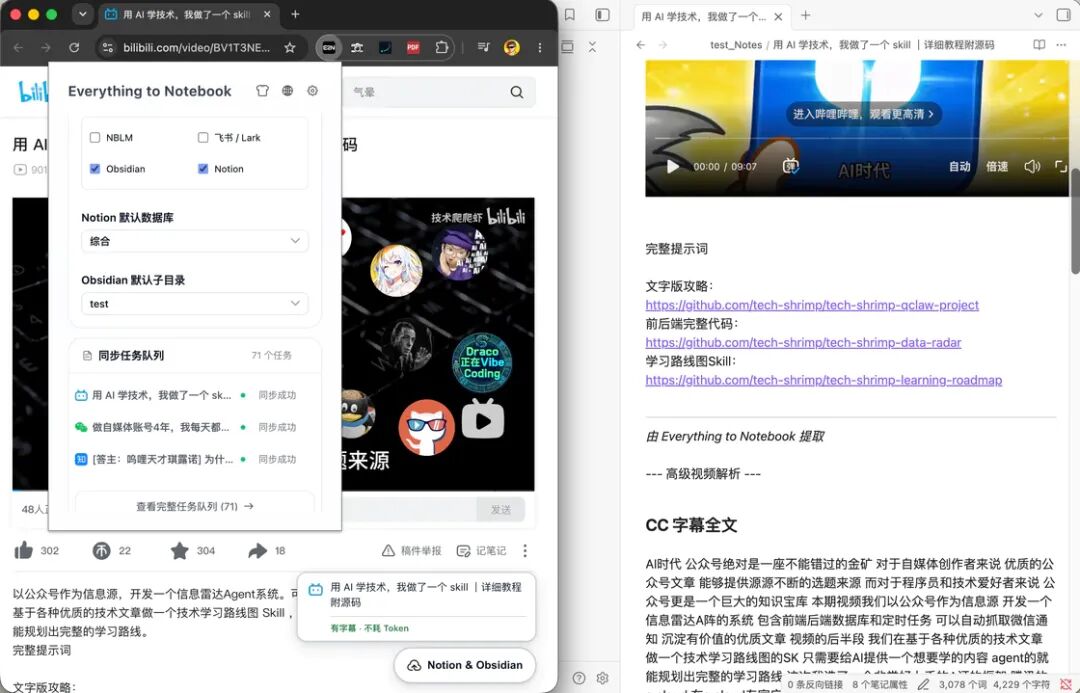1080x693 pixels.
Task: Expand the Chrome tab search dropdown
Action: click(83, 14)
